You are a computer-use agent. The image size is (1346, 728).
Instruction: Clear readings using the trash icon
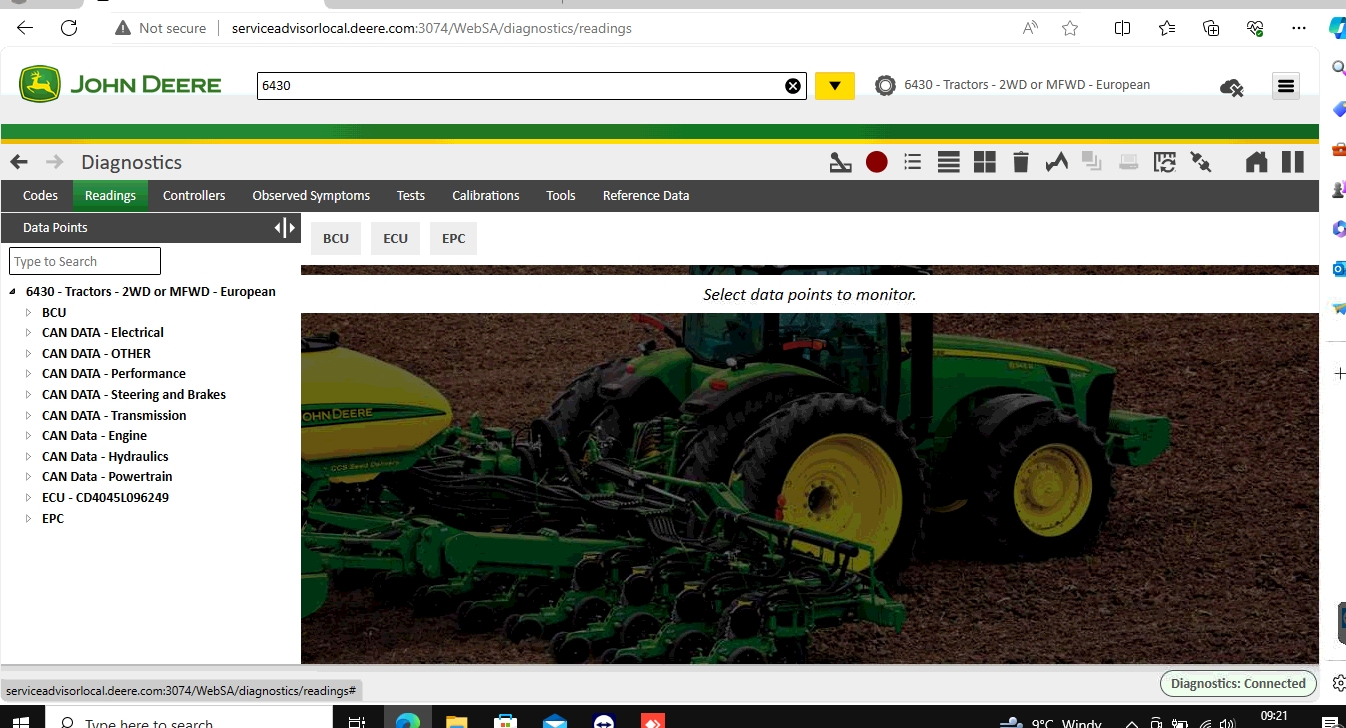coord(1020,161)
